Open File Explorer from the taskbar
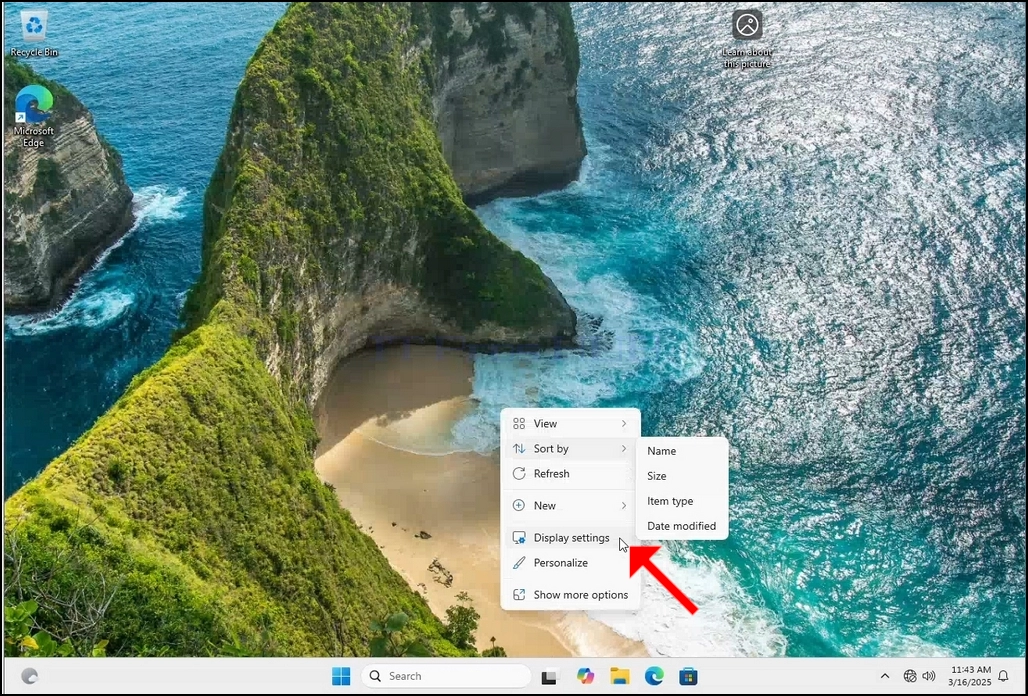This screenshot has height=696, width=1028. [x=620, y=676]
